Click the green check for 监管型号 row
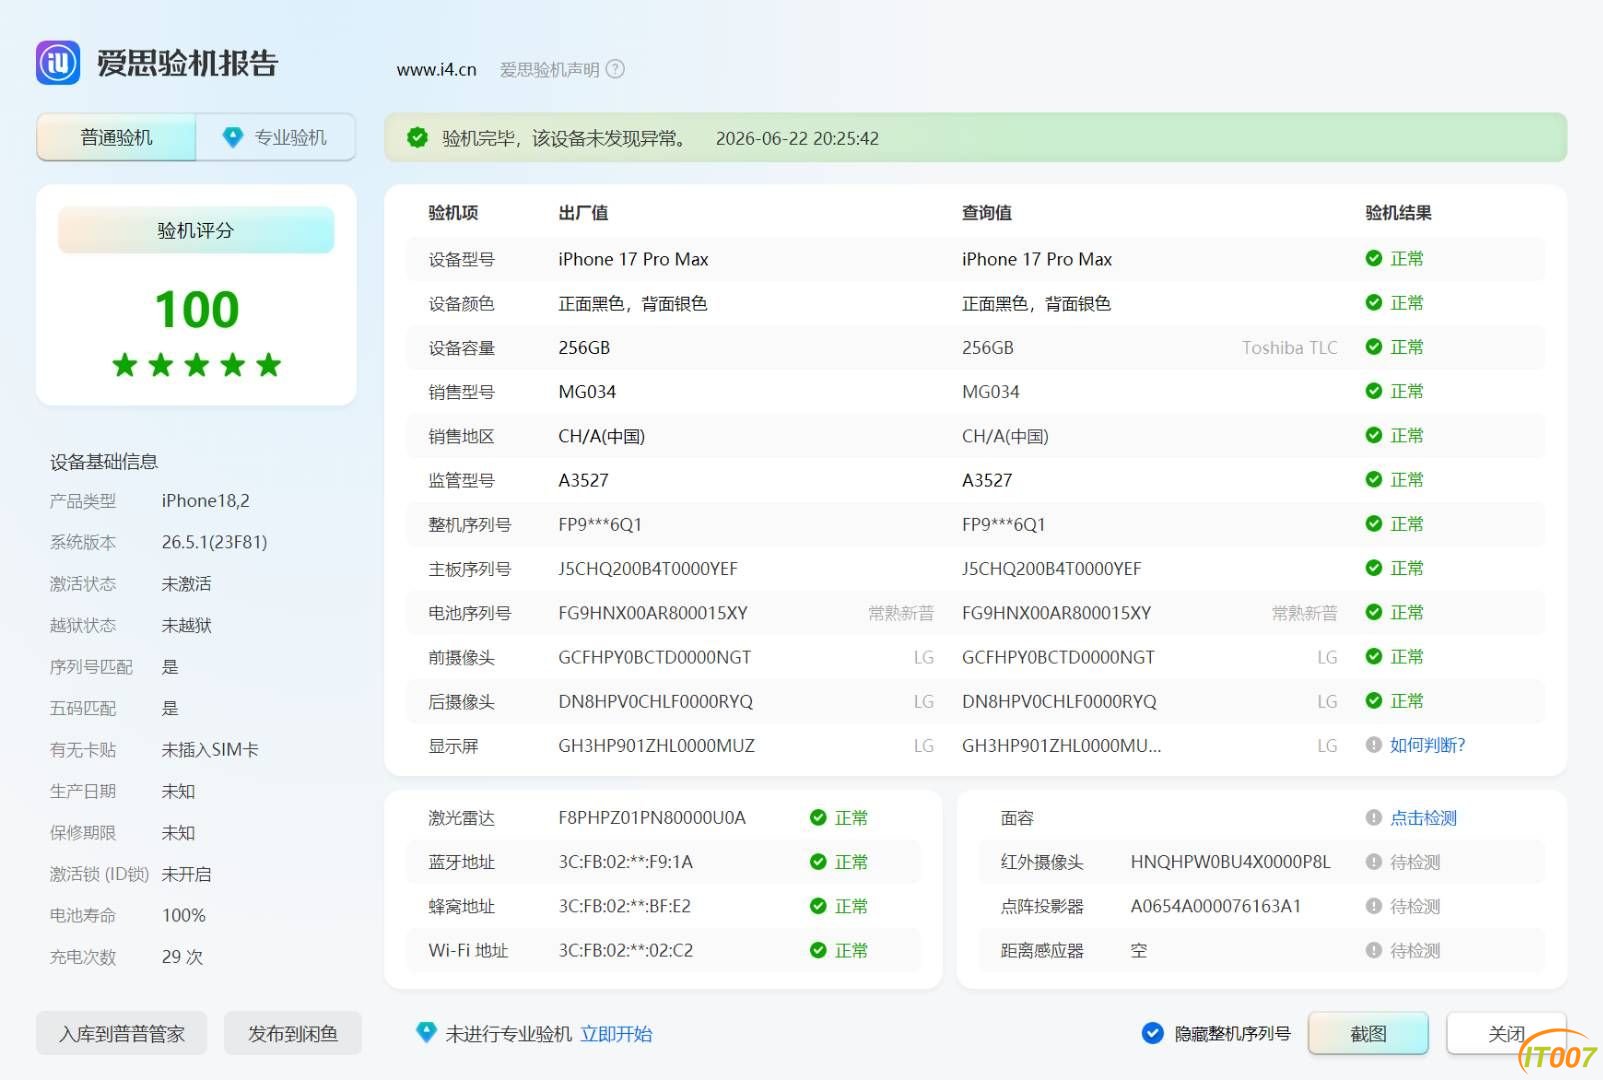This screenshot has width=1603, height=1080. [1374, 479]
